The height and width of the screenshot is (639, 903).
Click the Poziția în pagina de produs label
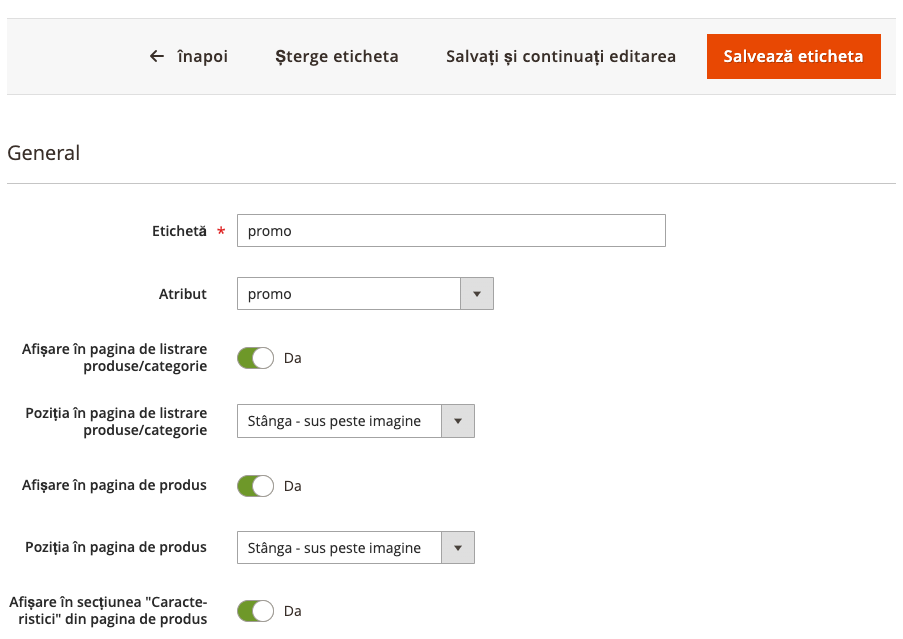pos(116,547)
